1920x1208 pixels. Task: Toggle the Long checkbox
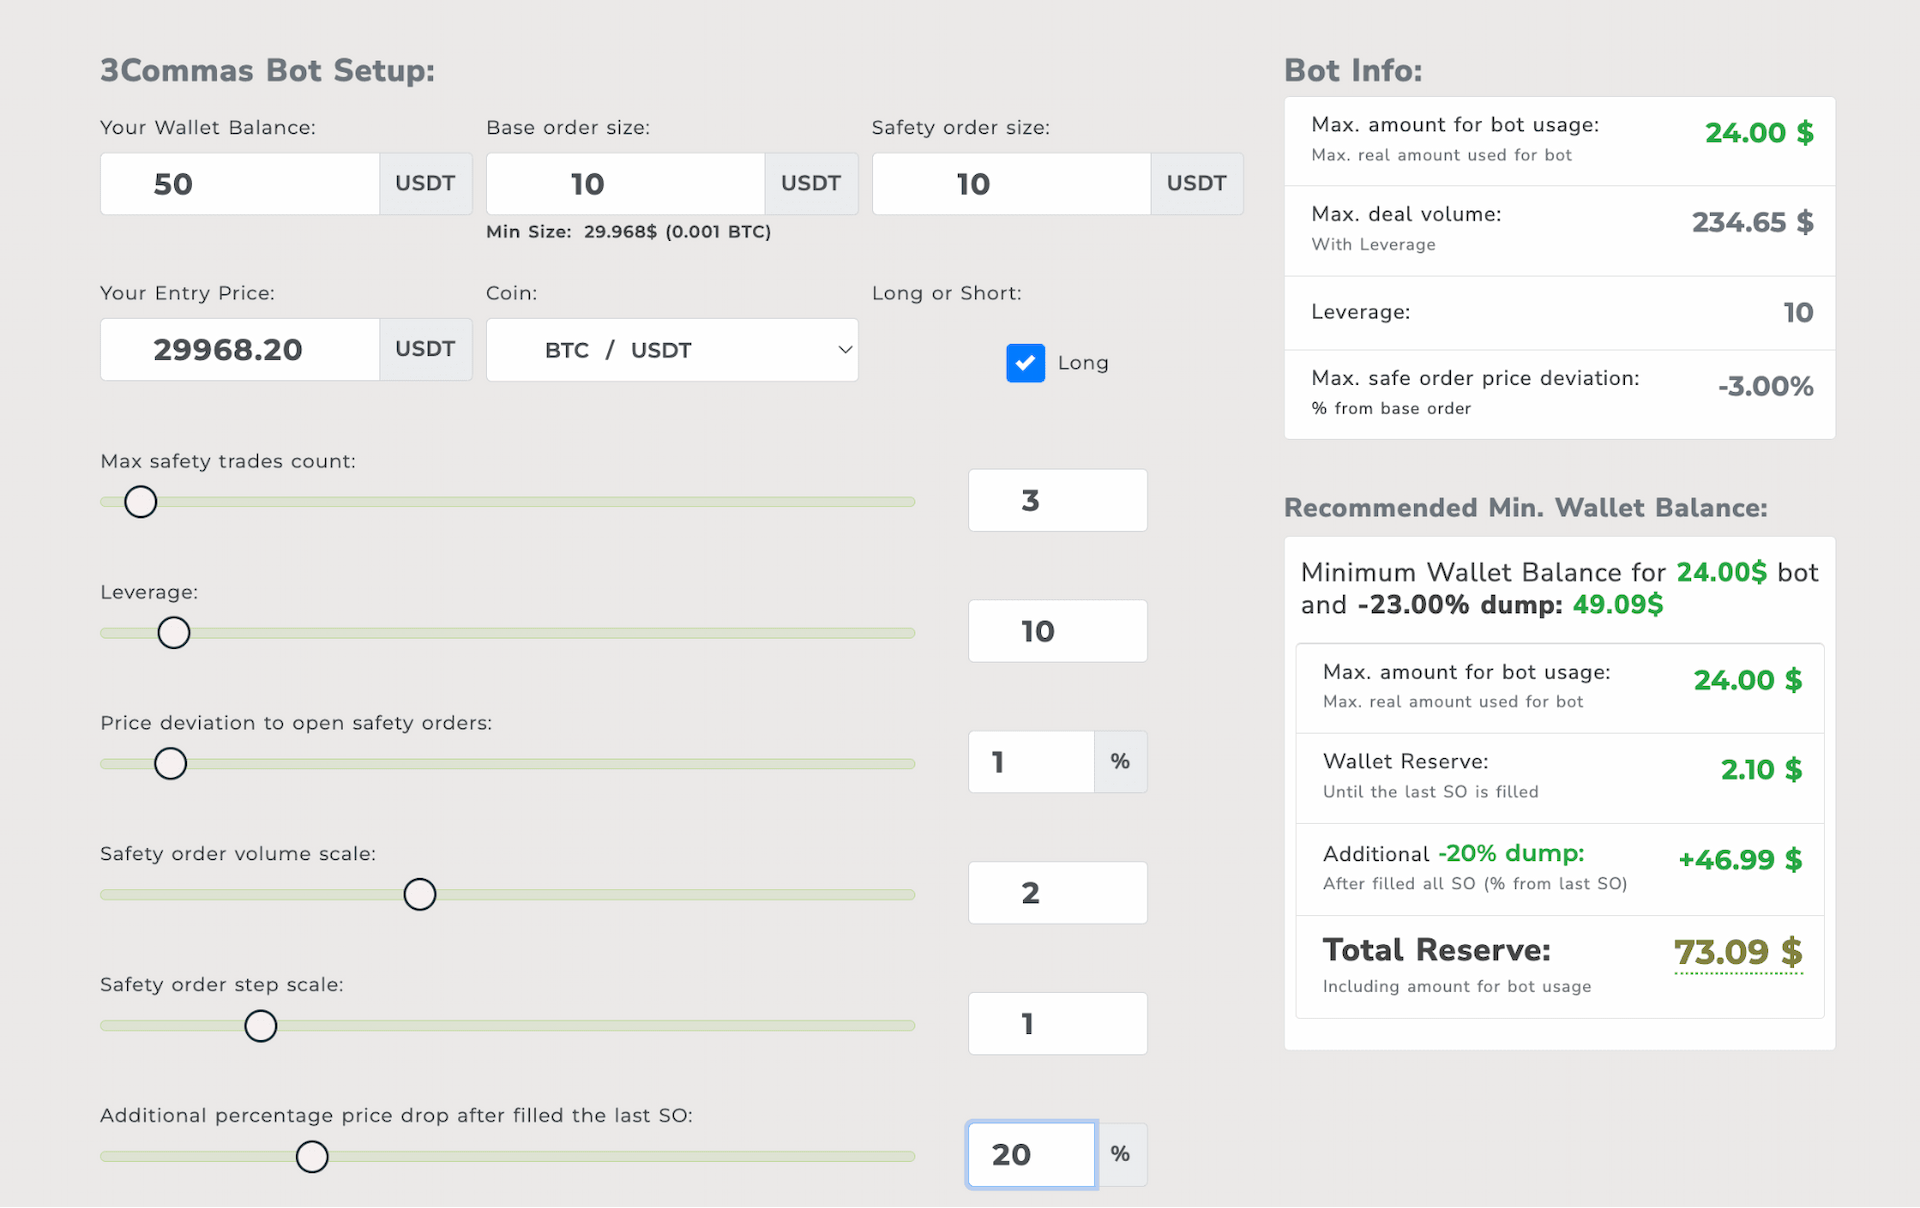(x=1025, y=363)
